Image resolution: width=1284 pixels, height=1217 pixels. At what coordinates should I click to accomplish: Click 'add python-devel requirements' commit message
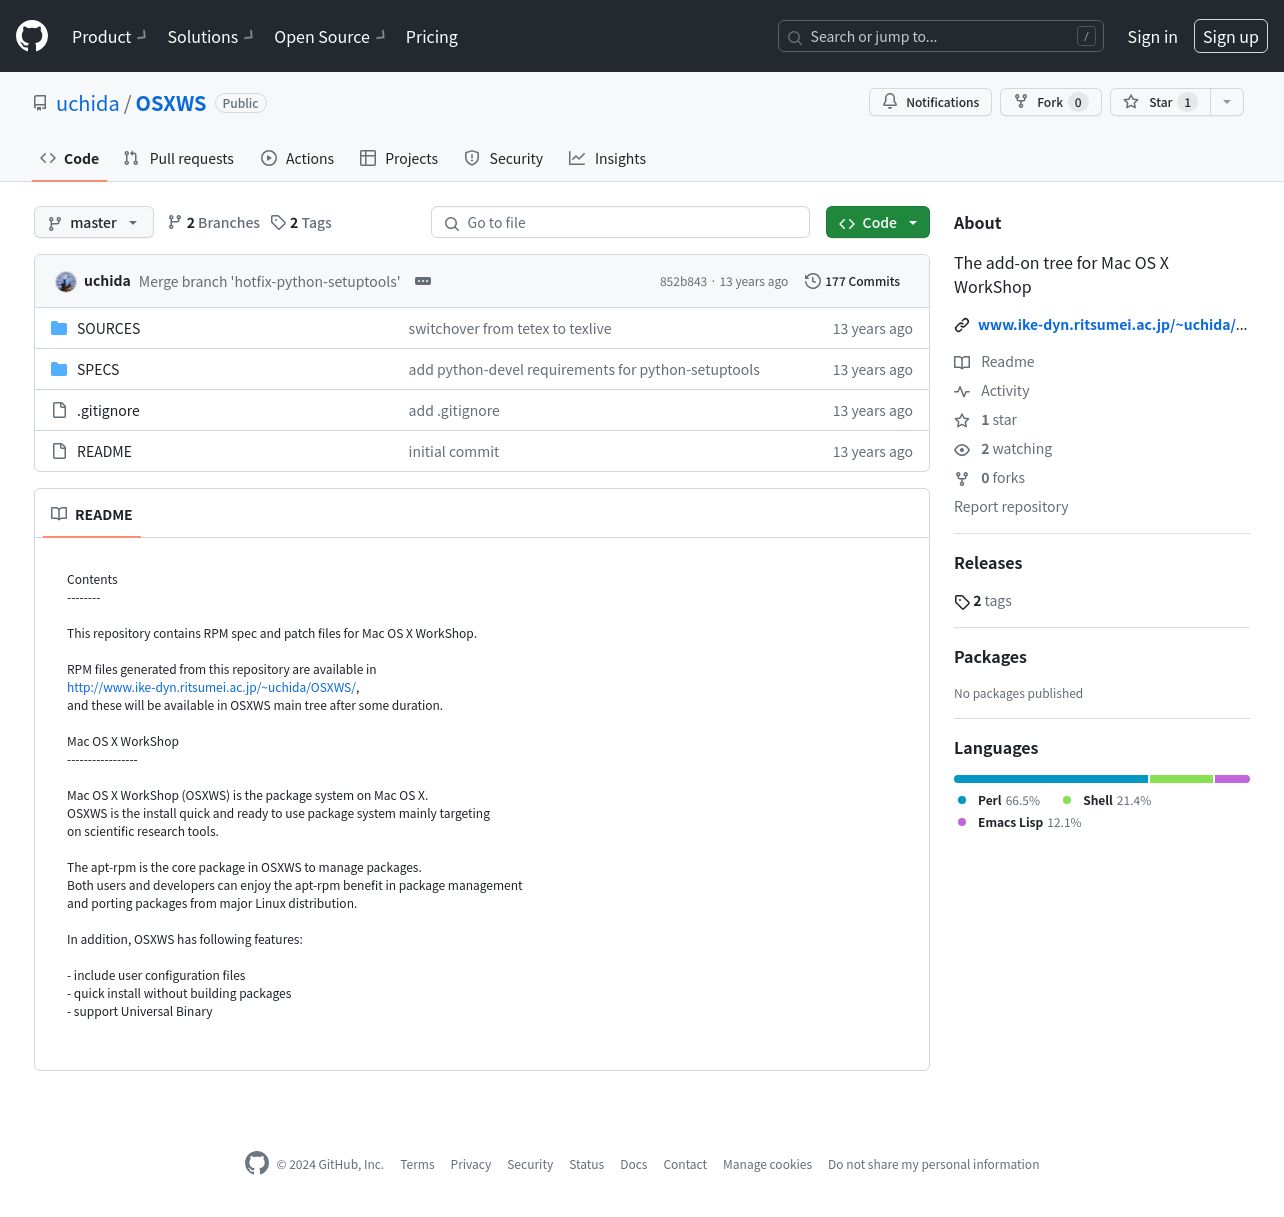coord(584,369)
